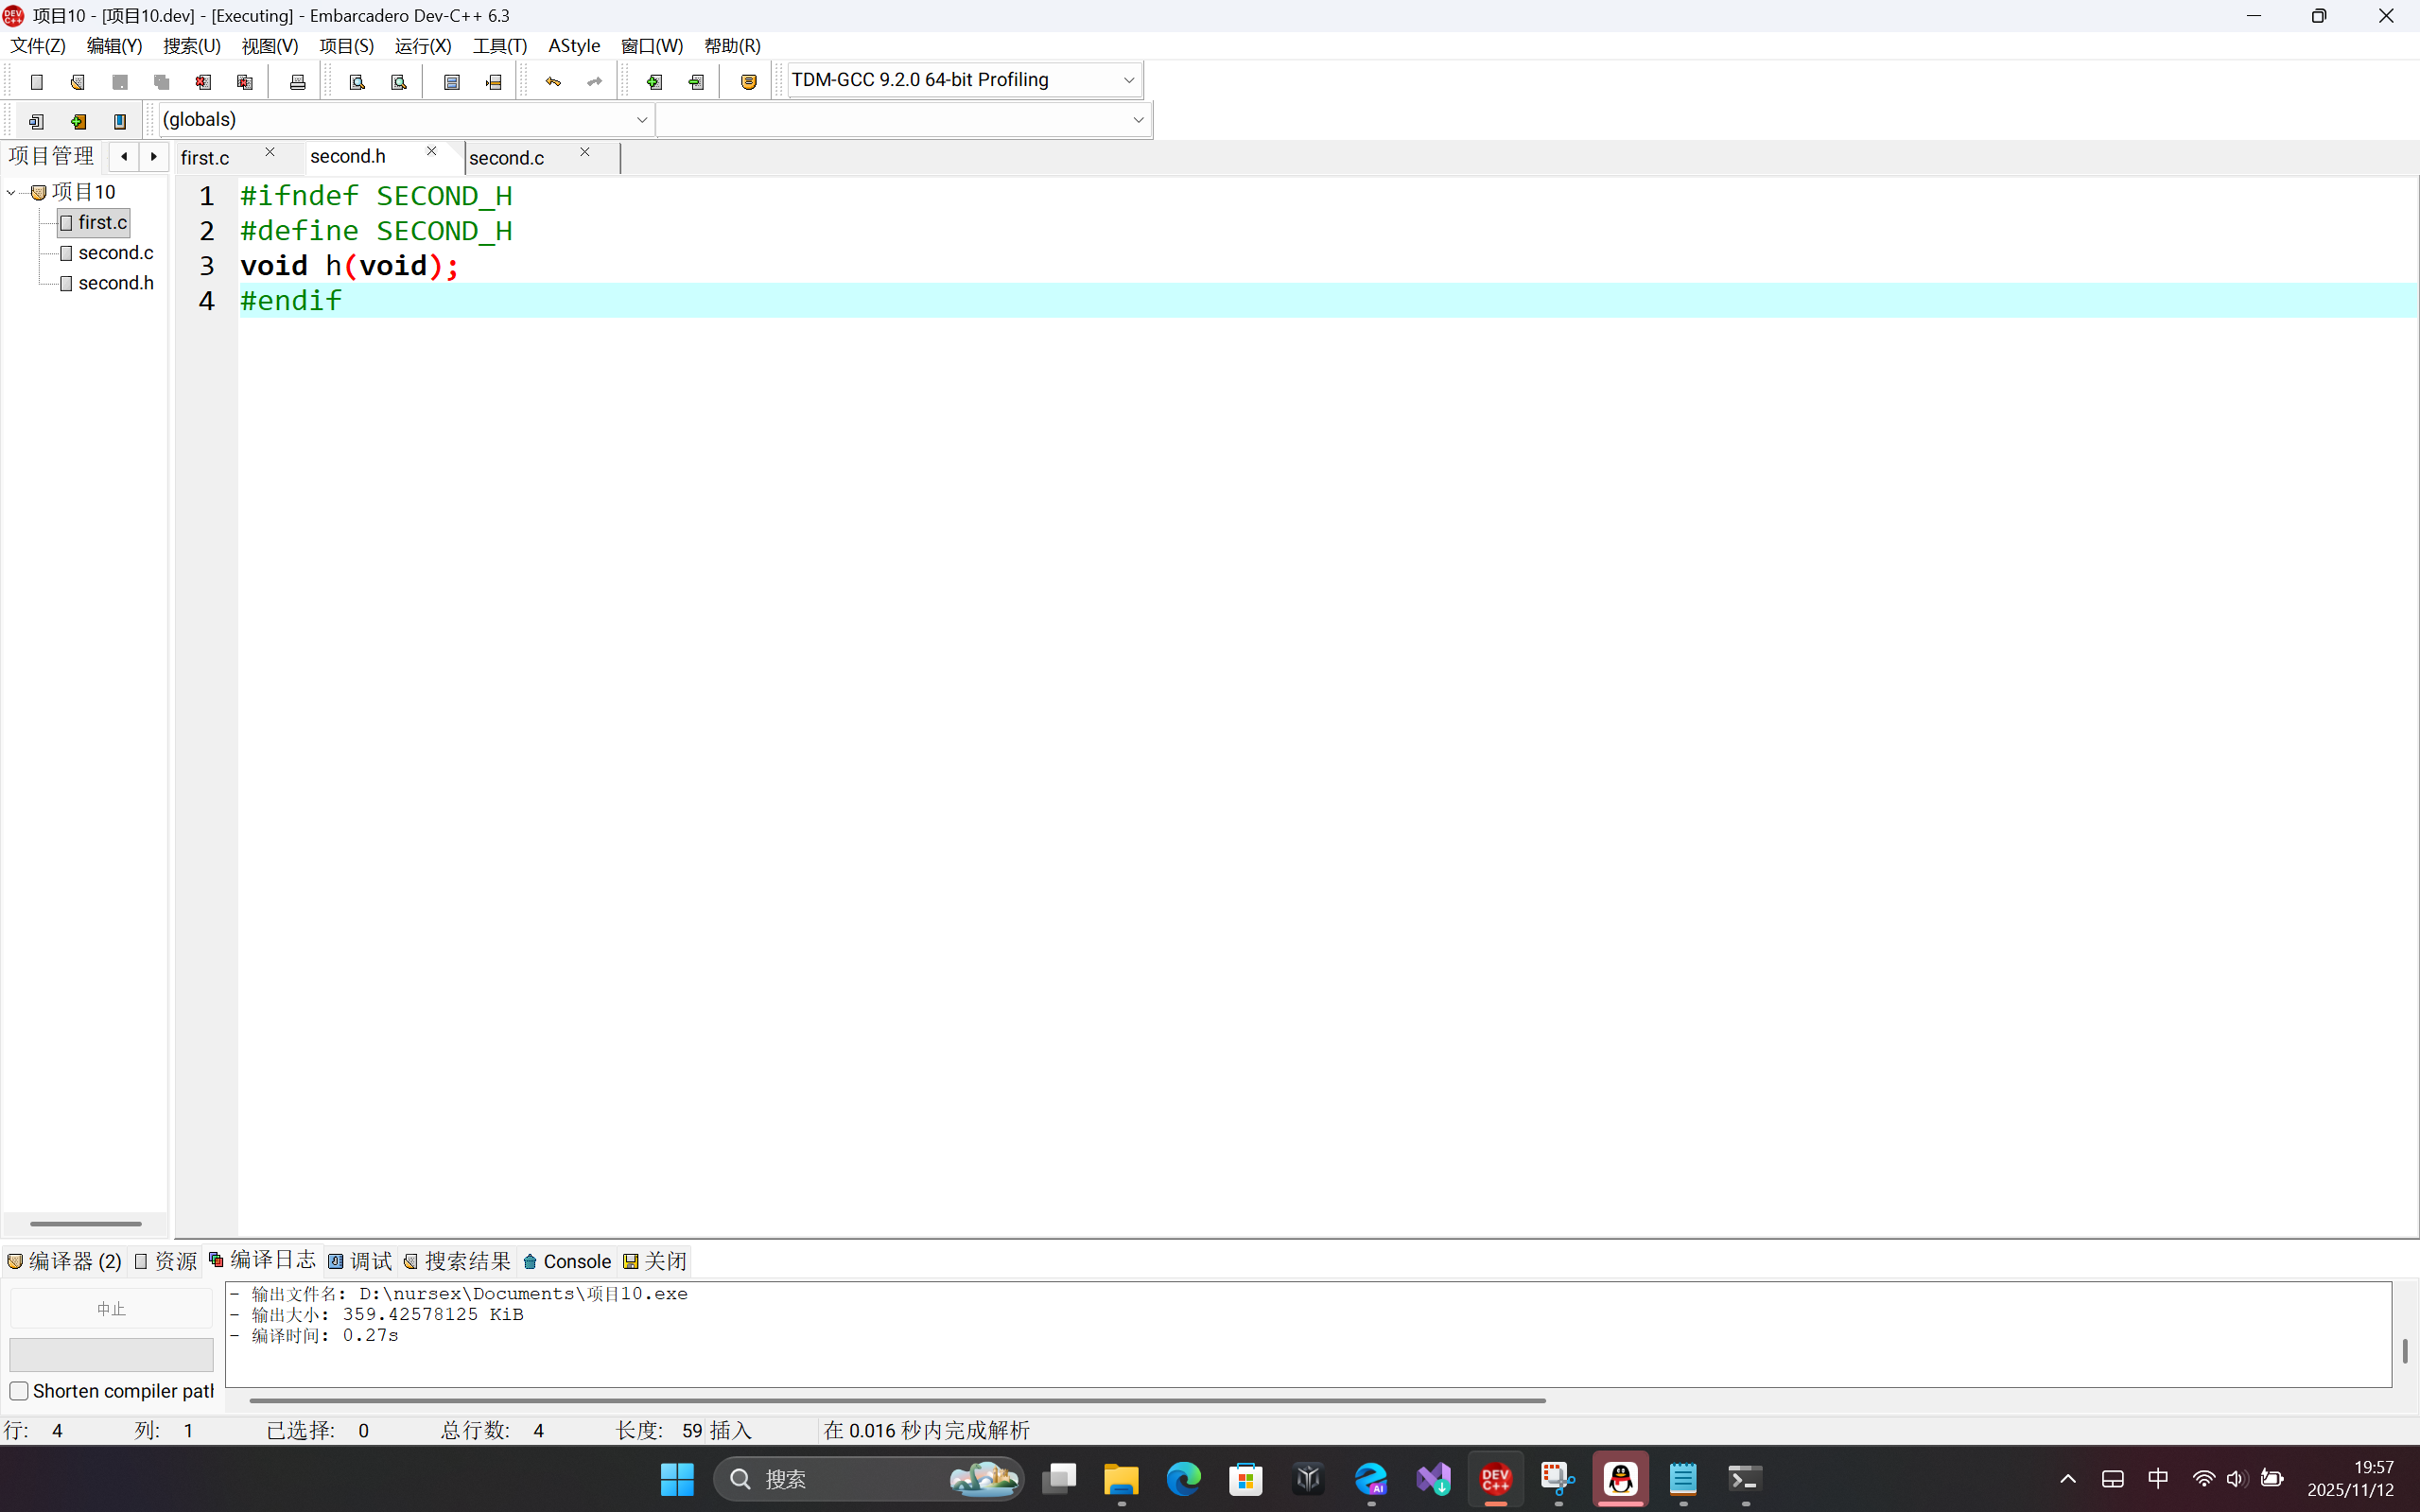Click the New file toolbar icon

[x=37, y=82]
